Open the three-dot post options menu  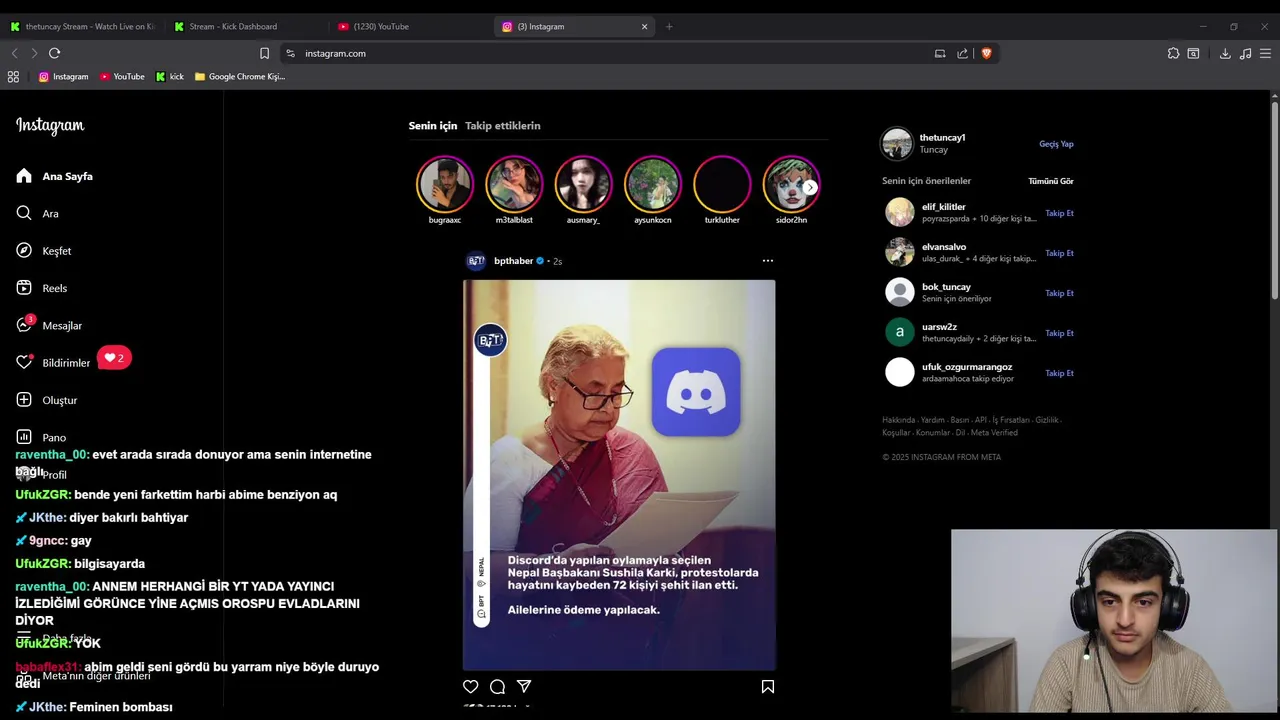[767, 260]
